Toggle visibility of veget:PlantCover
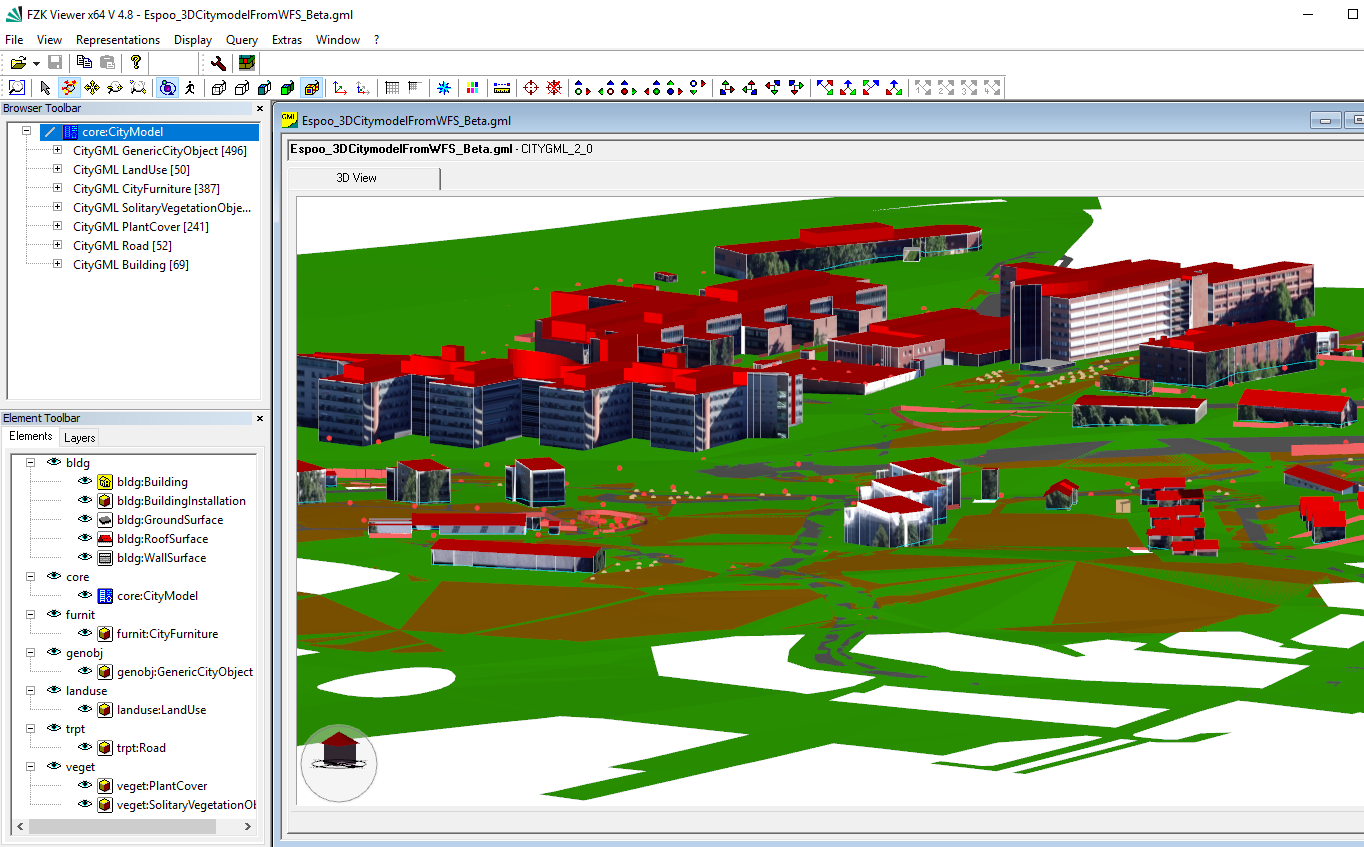Screen dimensions: 1364x847 tap(84, 785)
